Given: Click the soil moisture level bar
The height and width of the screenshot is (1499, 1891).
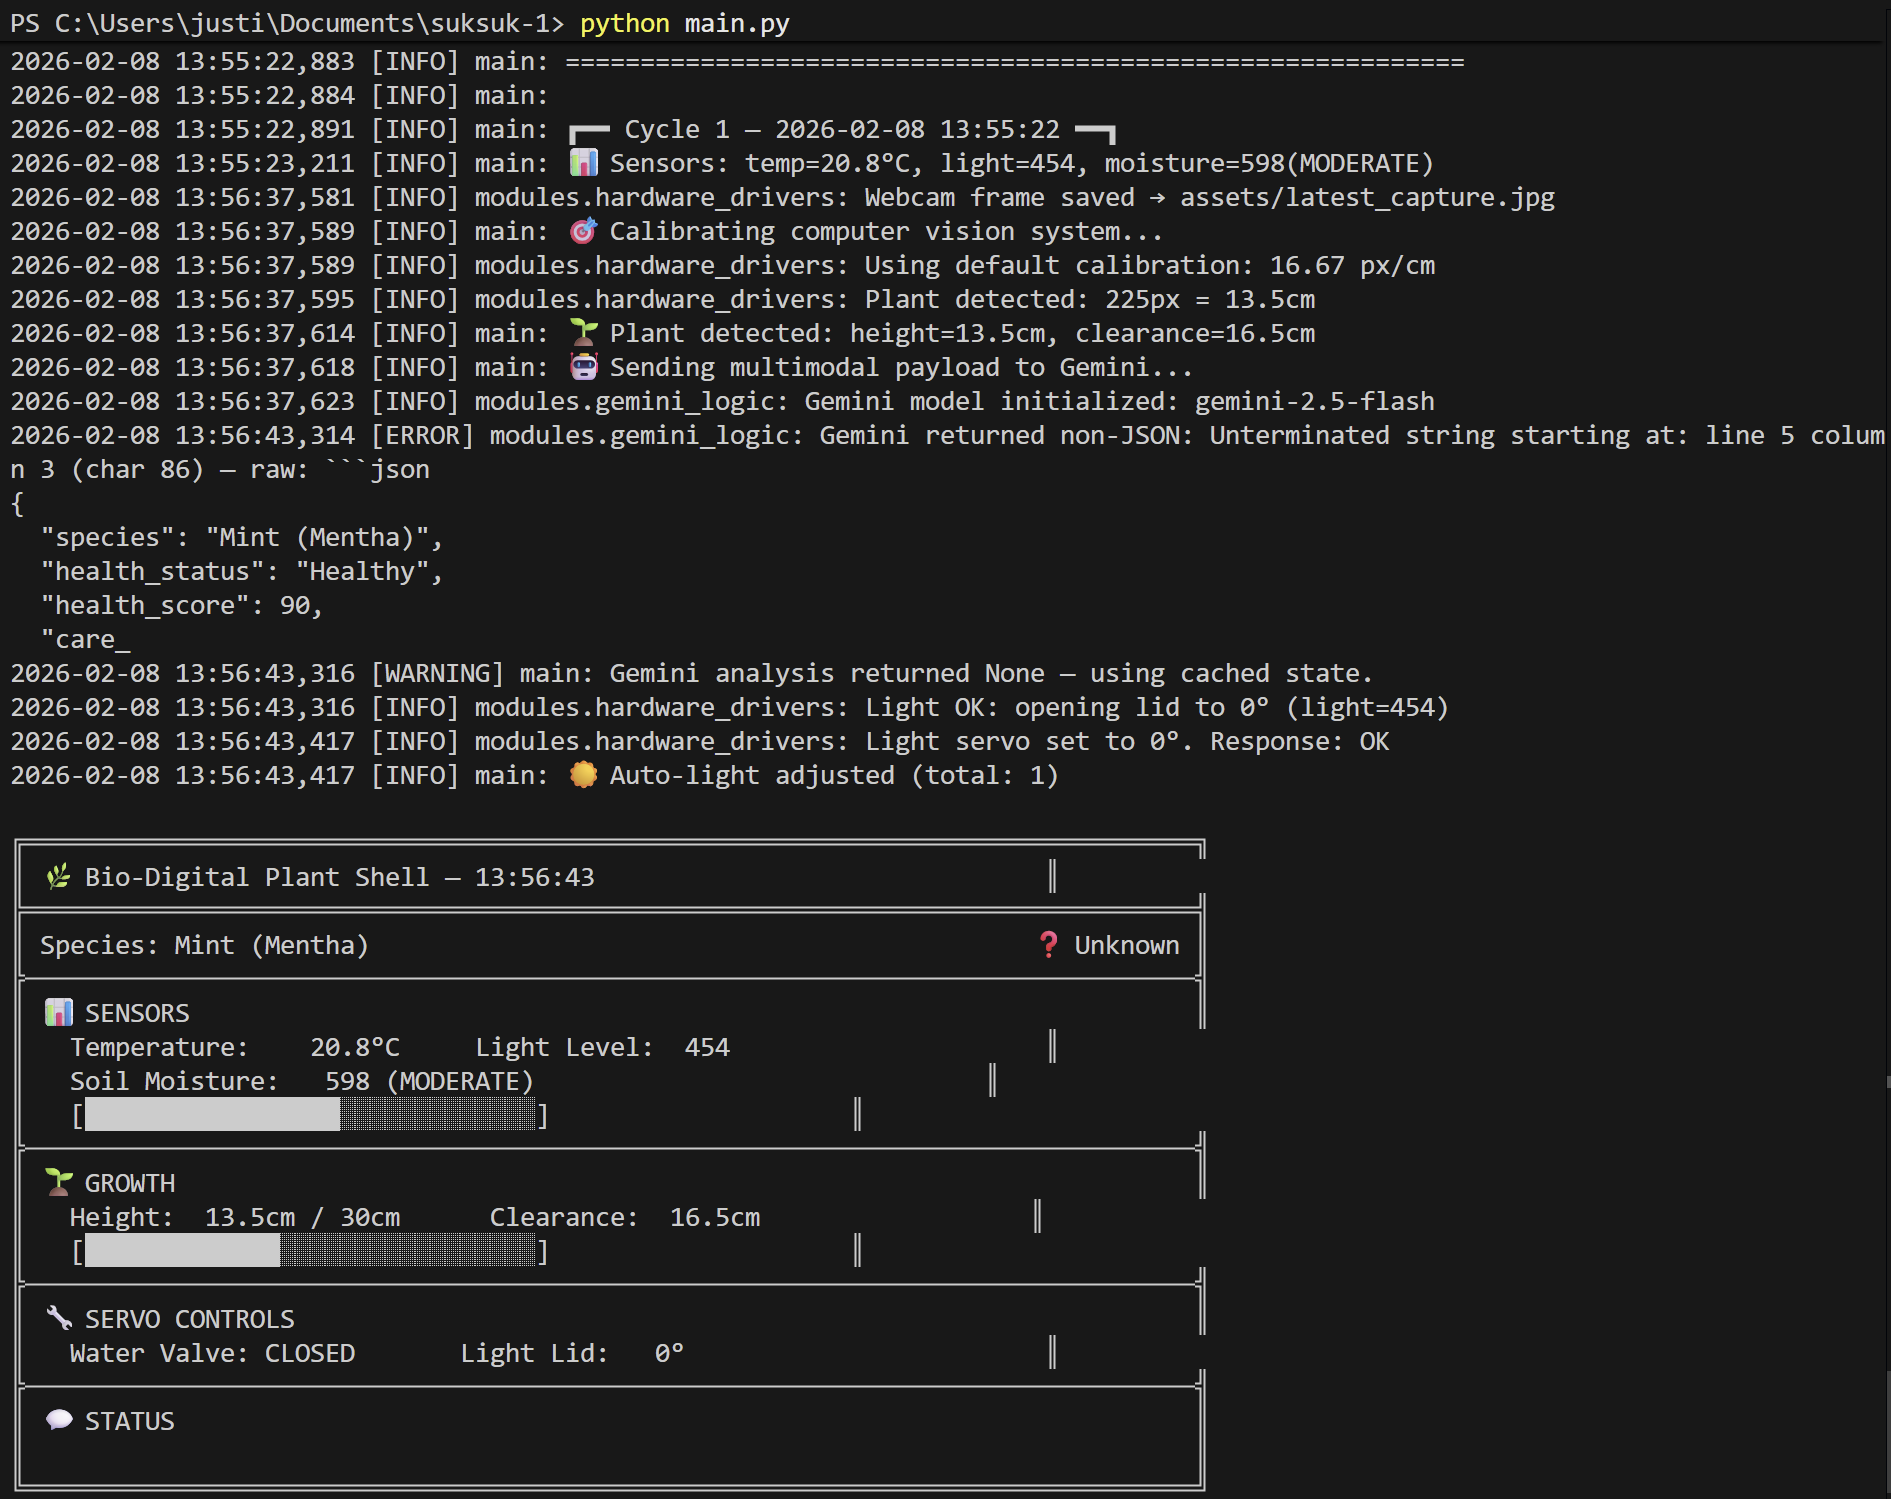Looking at the screenshot, I should click(310, 1114).
